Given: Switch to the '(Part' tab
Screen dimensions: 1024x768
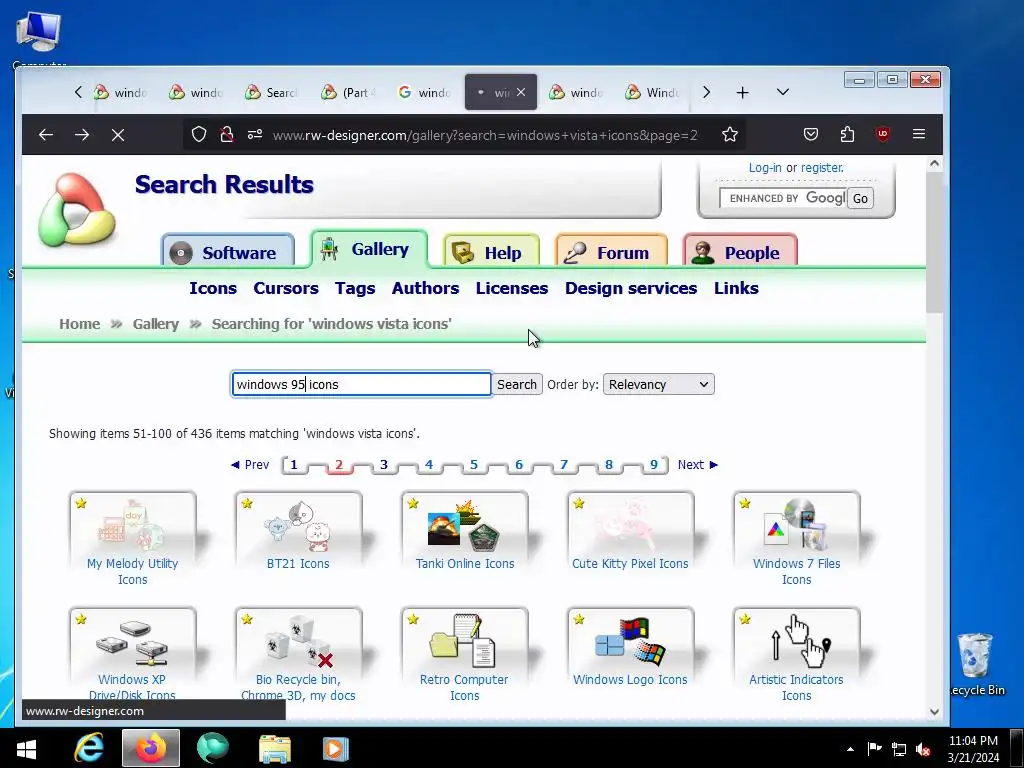Looking at the screenshot, I should point(349,93).
